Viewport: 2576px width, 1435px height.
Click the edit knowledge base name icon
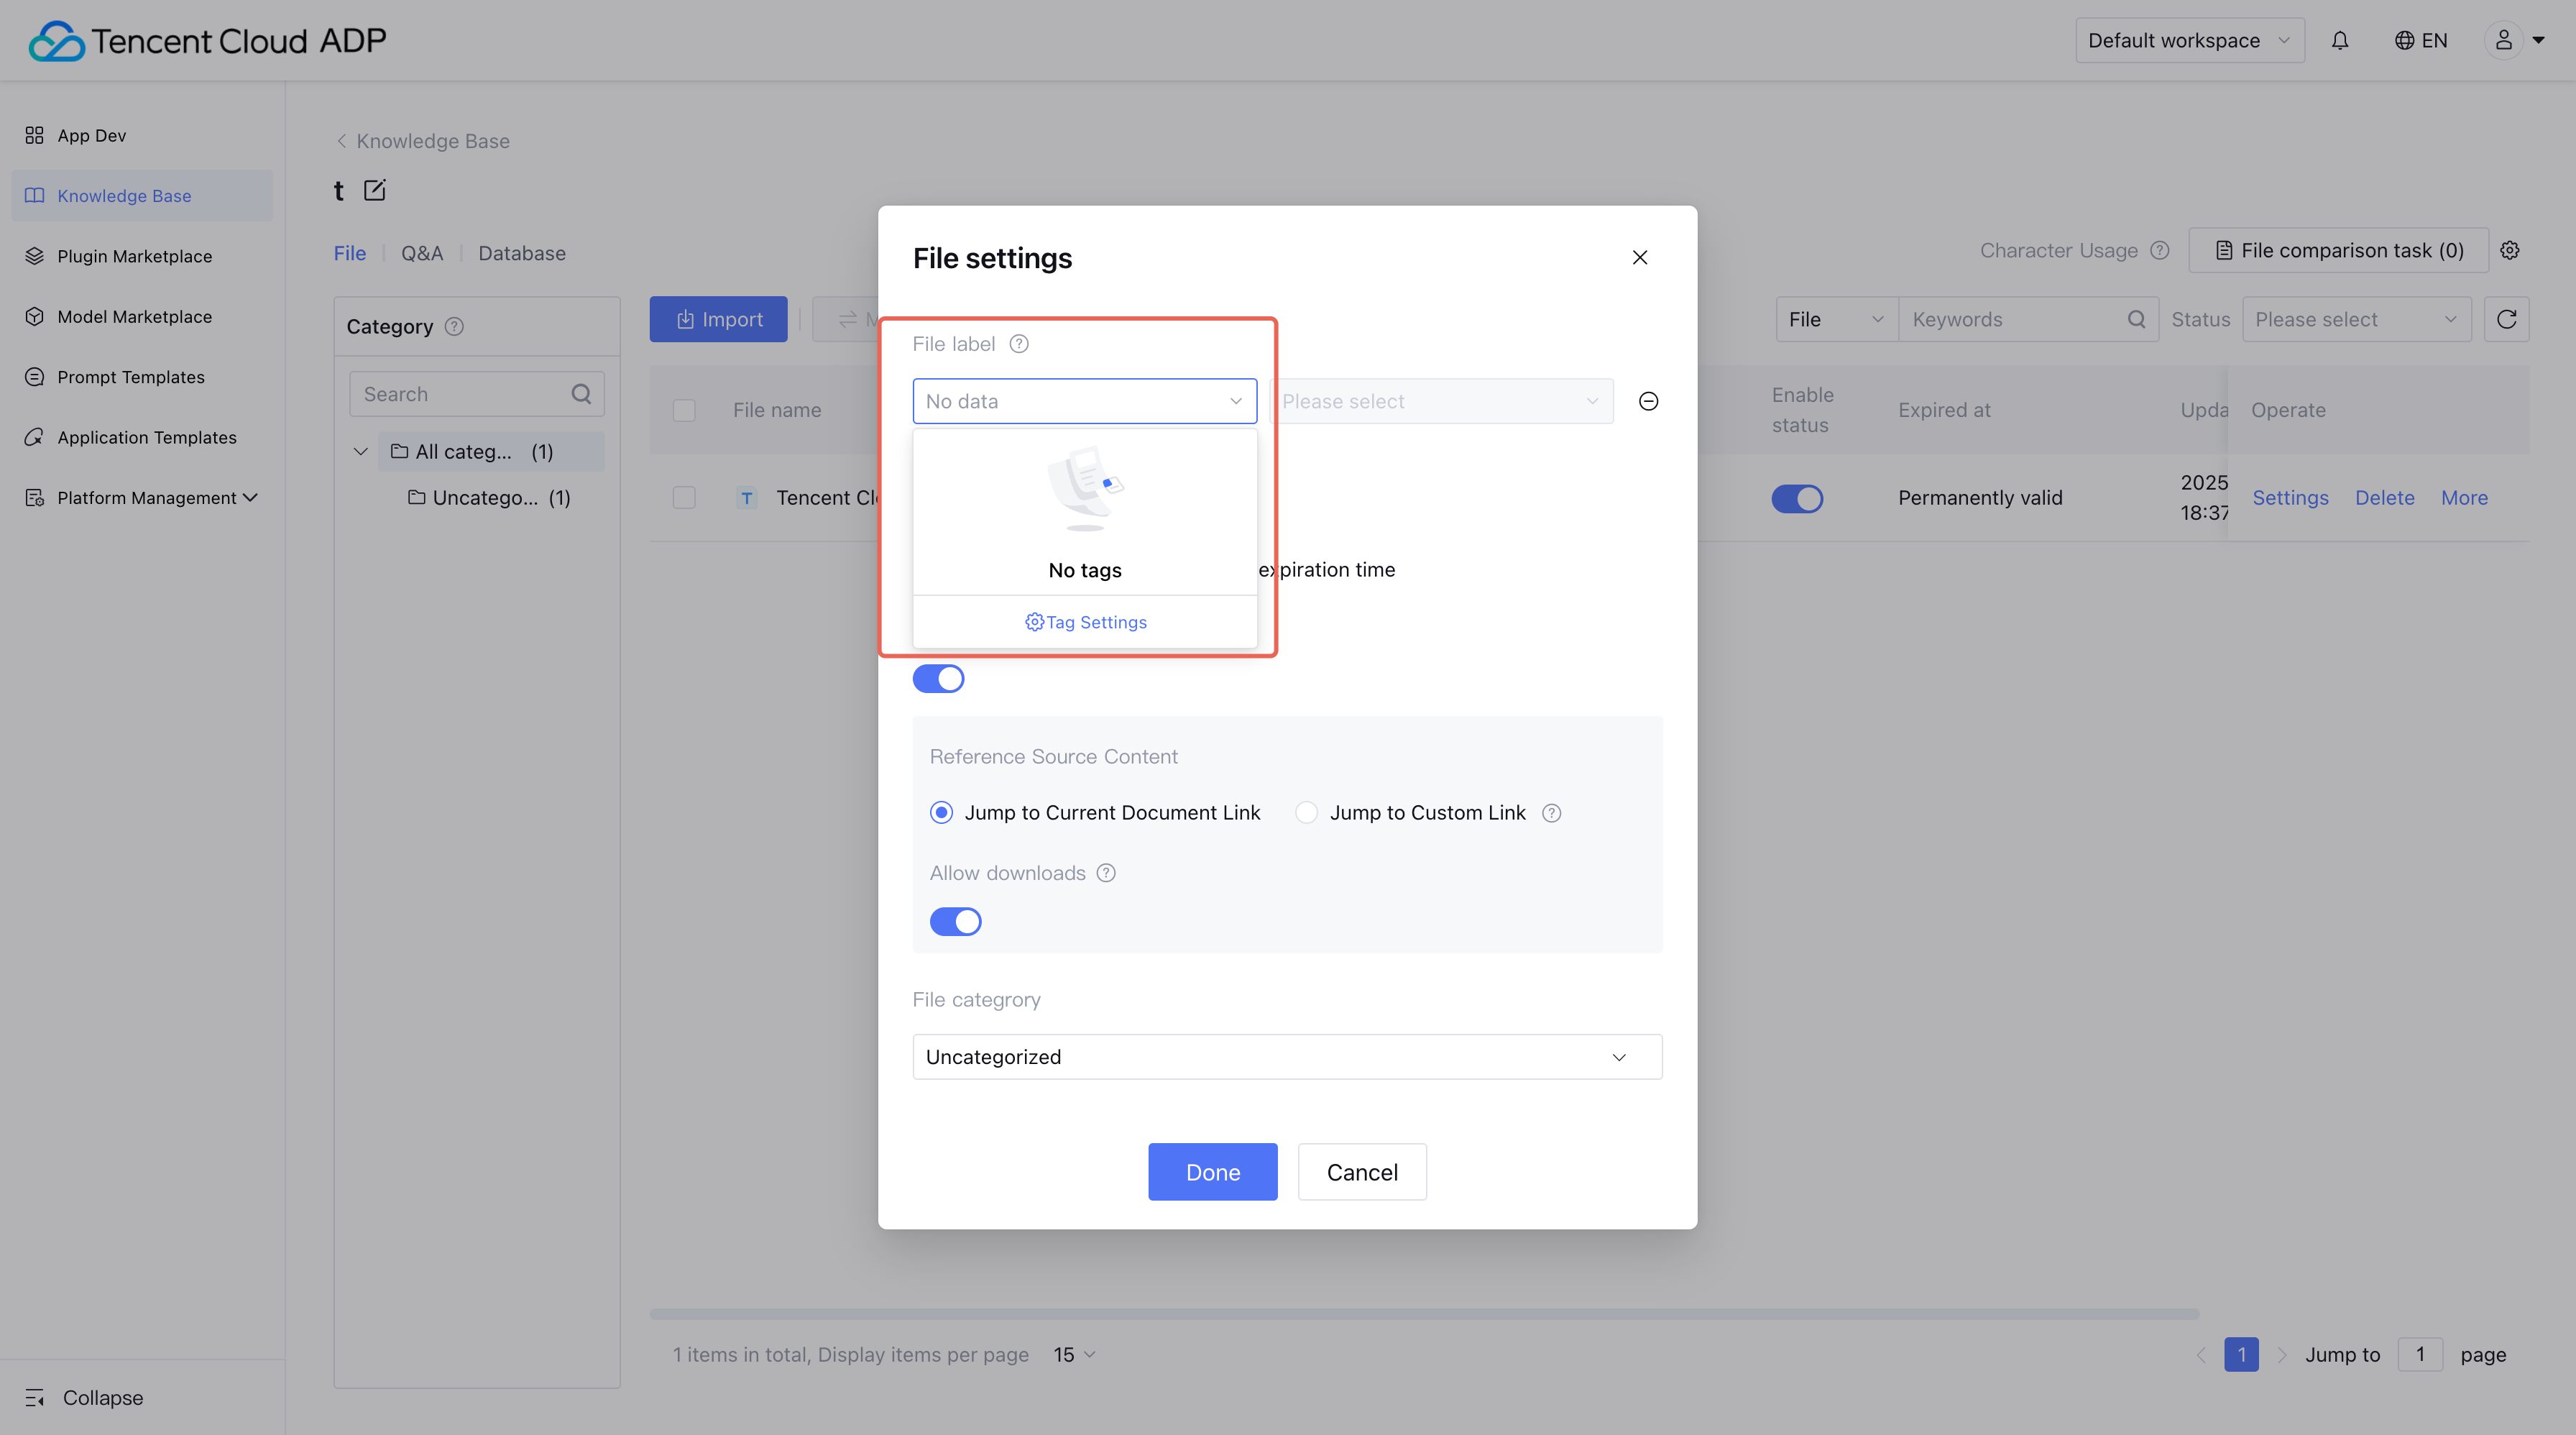(x=374, y=190)
